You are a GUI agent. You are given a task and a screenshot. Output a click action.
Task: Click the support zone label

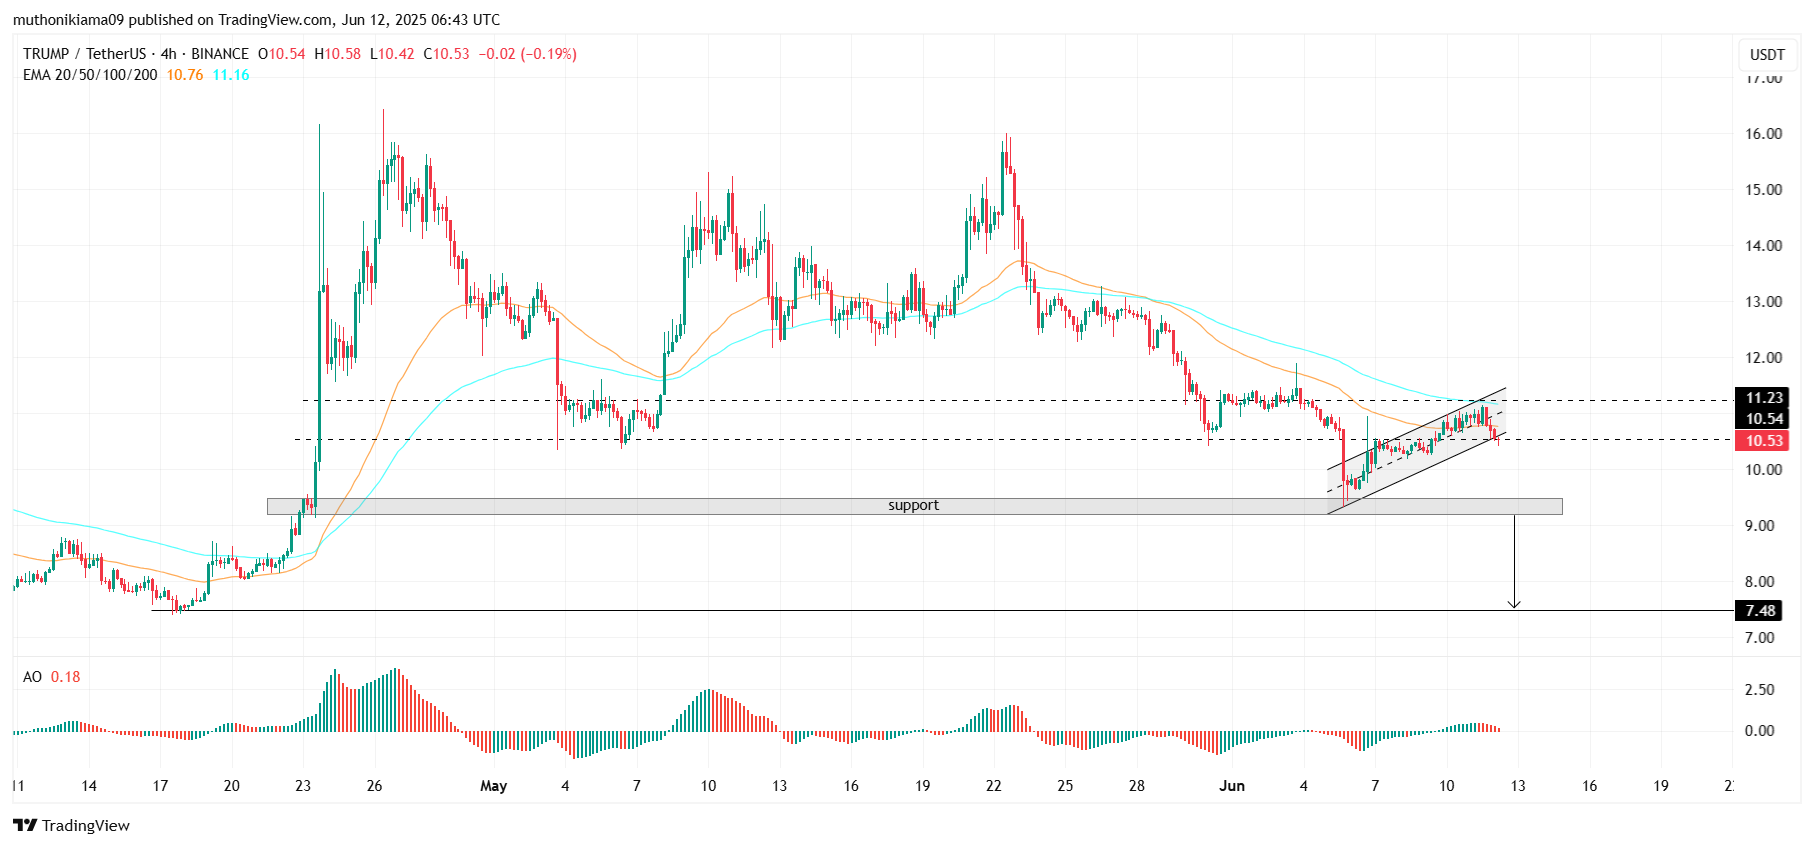pyautogui.click(x=913, y=506)
